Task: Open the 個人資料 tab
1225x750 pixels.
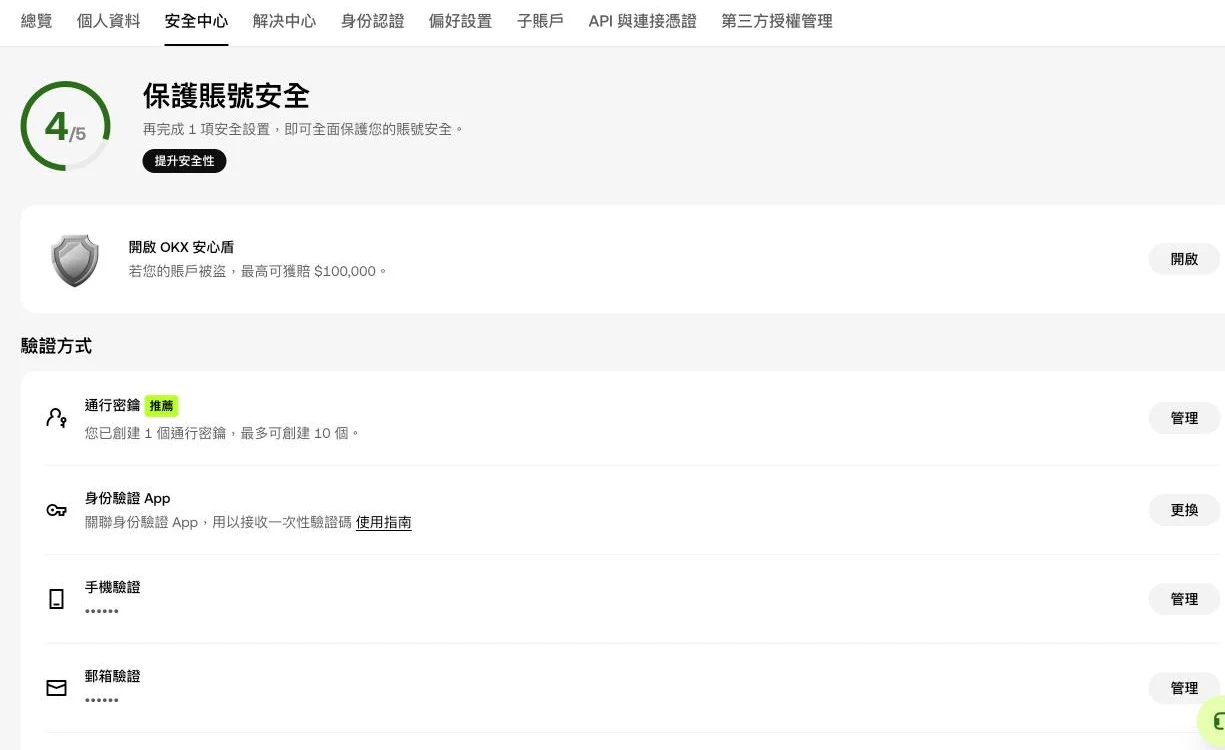Action: [109, 21]
